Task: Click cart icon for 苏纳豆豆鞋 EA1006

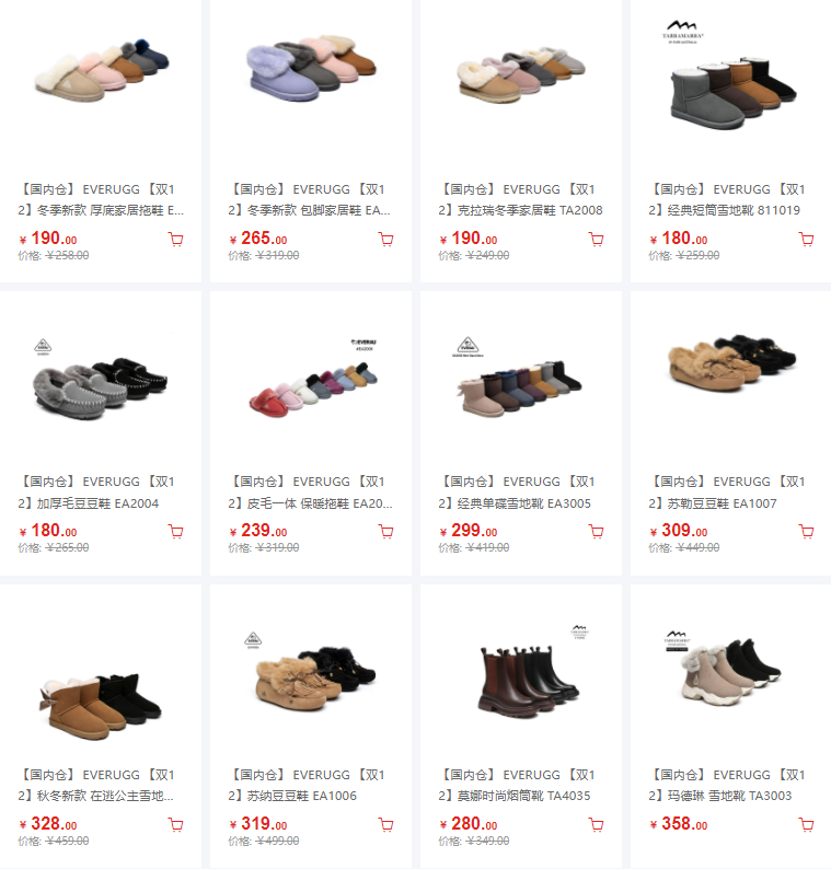Action: [386, 825]
